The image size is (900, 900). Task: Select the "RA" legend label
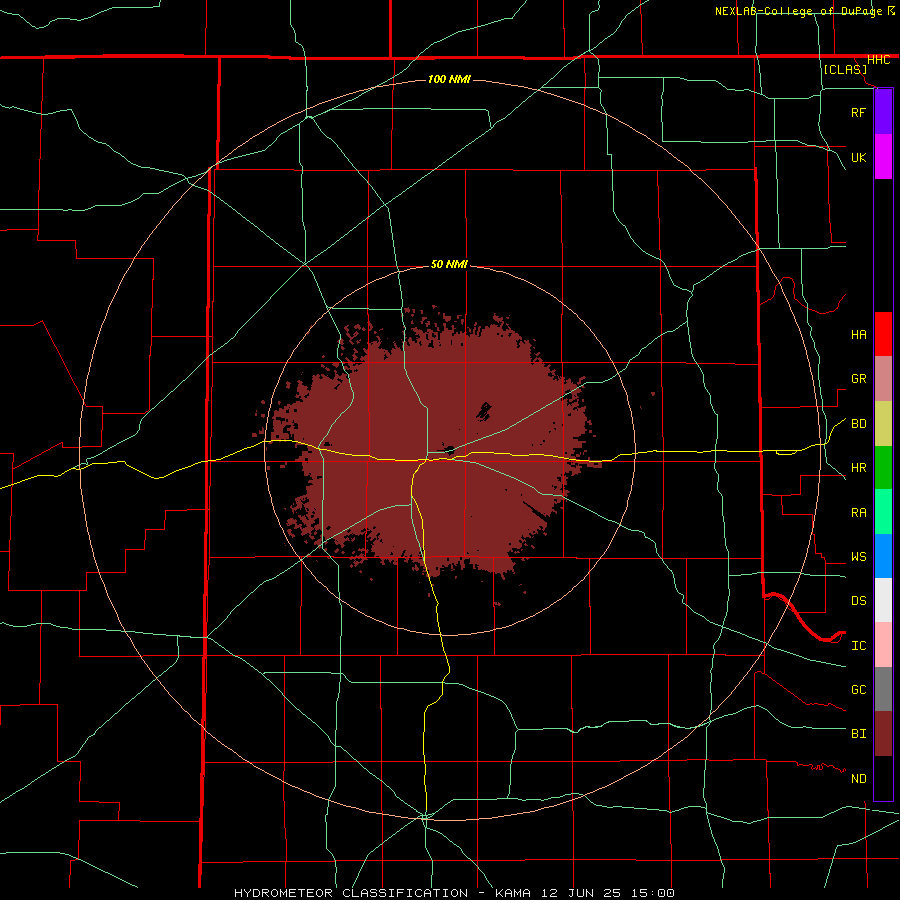(x=858, y=513)
